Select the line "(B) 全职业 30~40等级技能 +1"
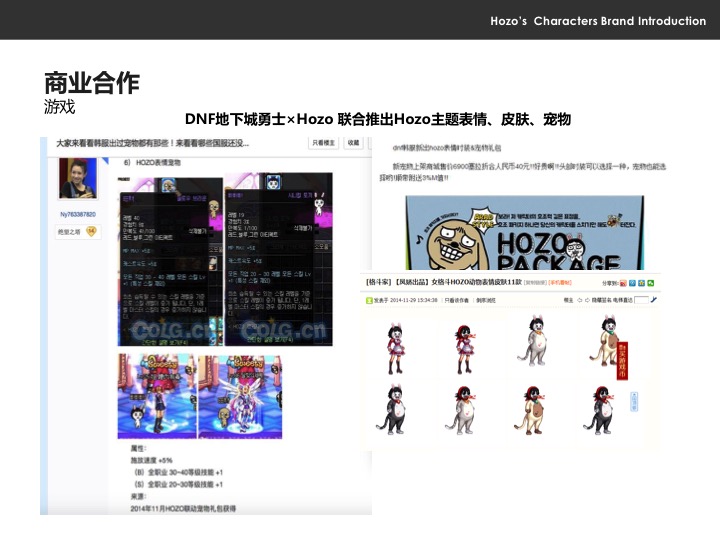 (x=178, y=472)
